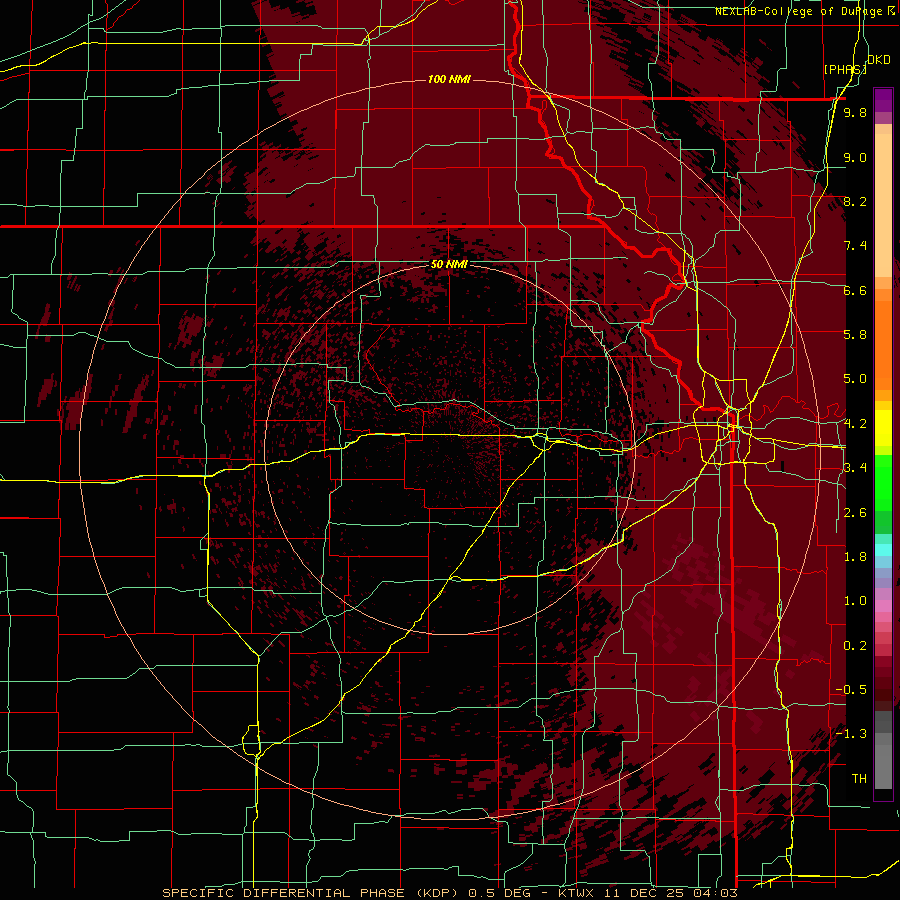Viewport: 900px width, 900px height.
Task: Click the 9.0 value on the scale
Action: pos(855,157)
